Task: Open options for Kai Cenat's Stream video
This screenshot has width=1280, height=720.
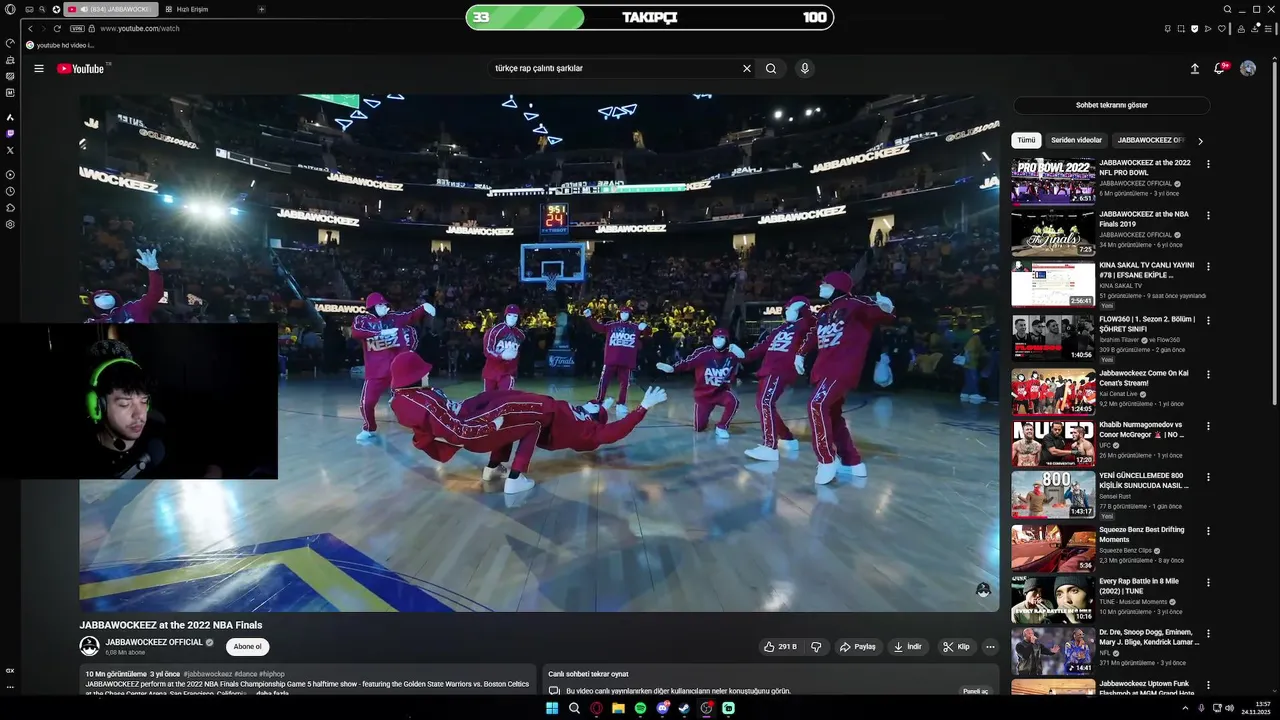Action: tap(1208, 375)
